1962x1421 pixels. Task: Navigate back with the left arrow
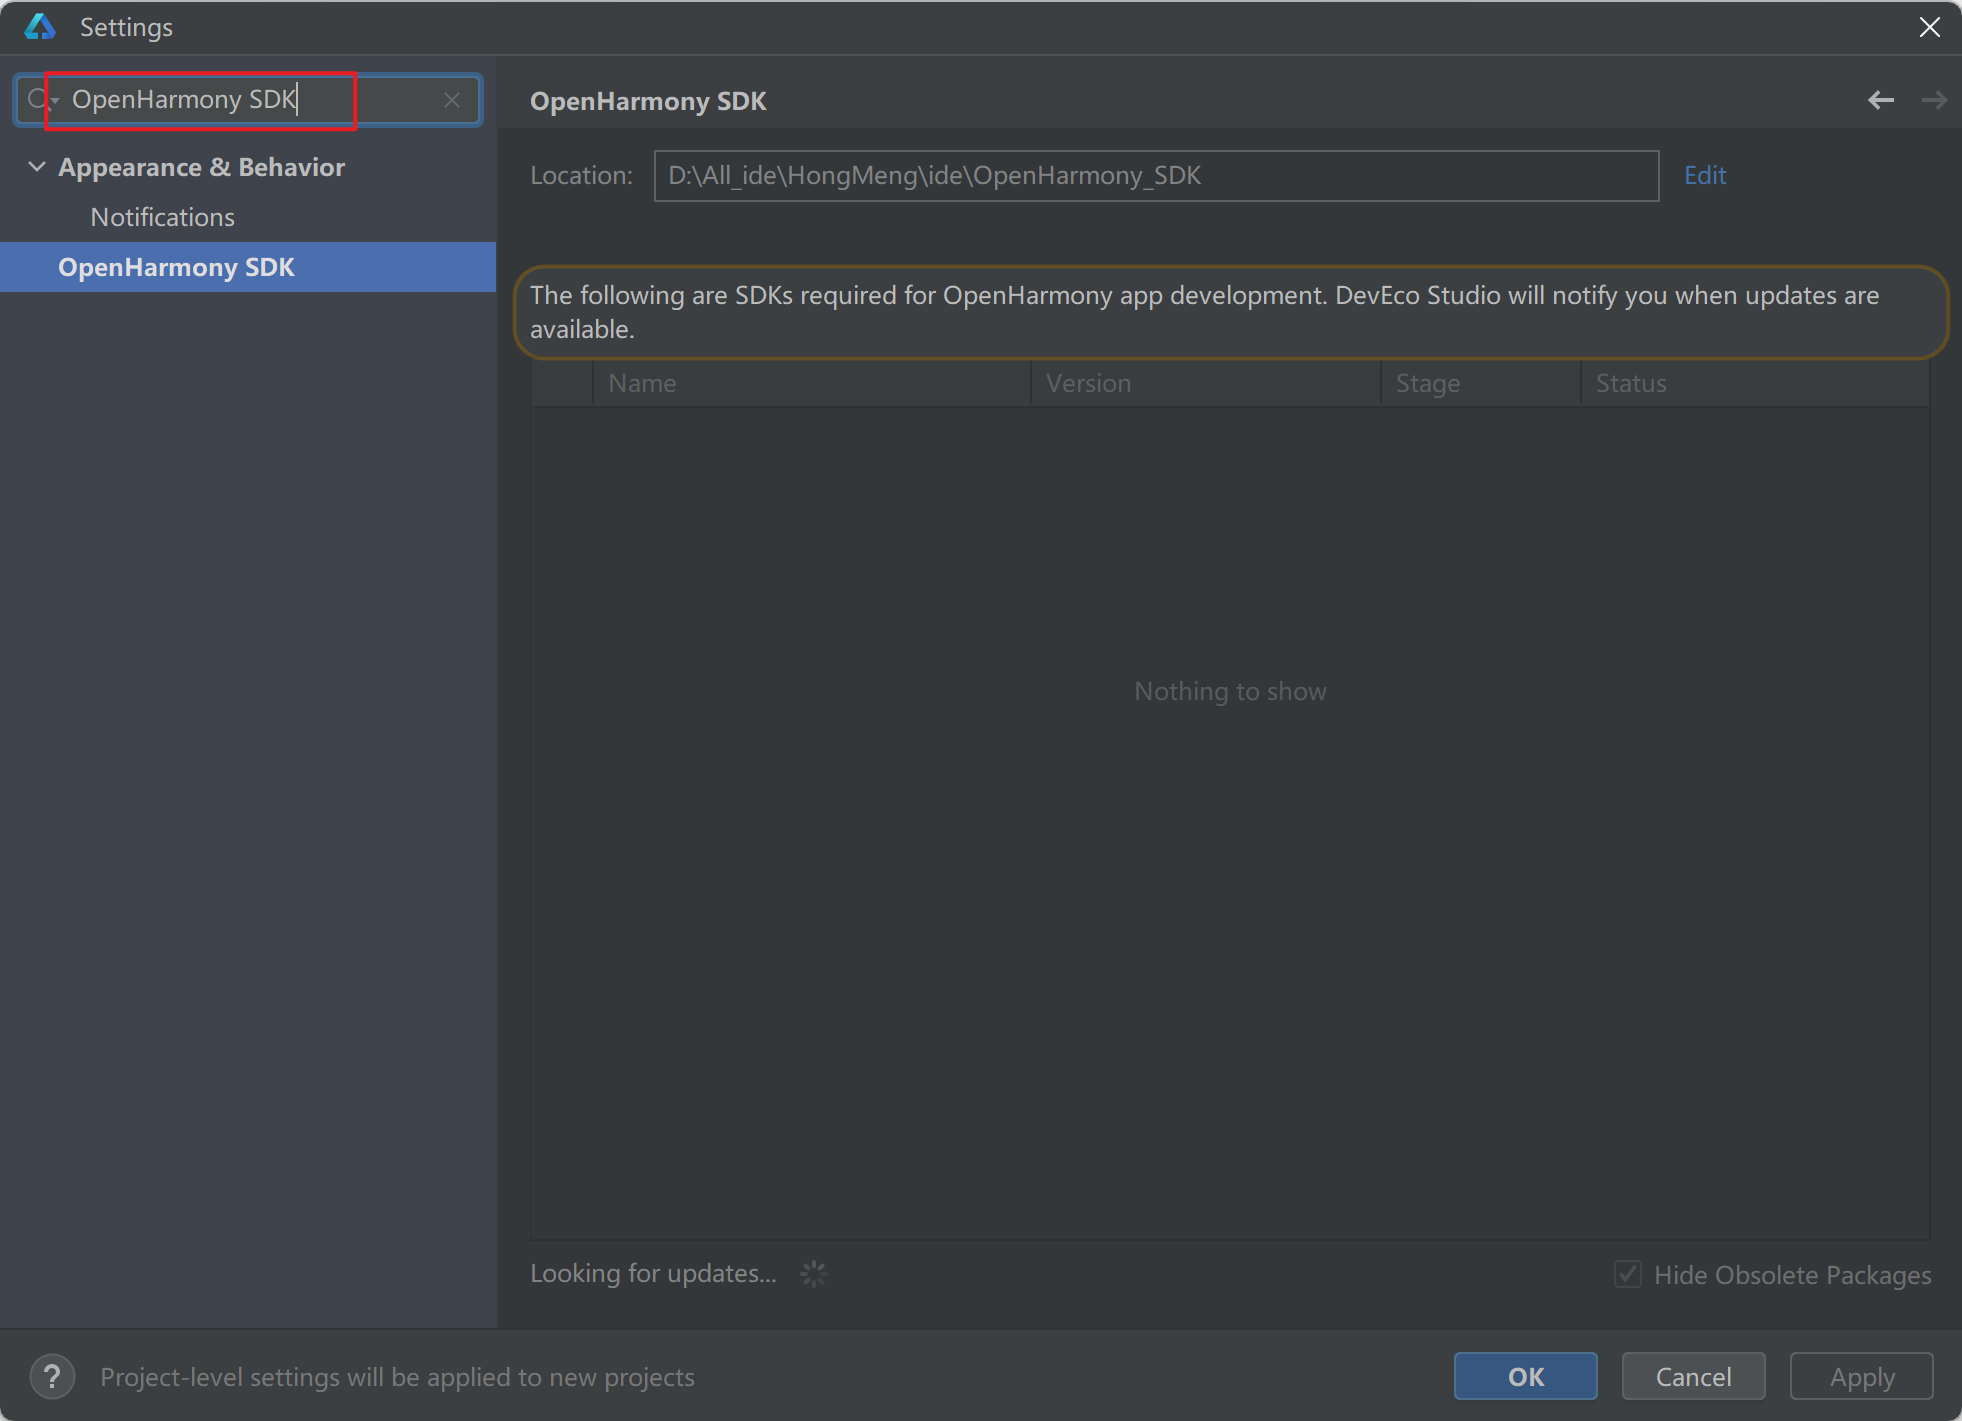pyautogui.click(x=1880, y=100)
